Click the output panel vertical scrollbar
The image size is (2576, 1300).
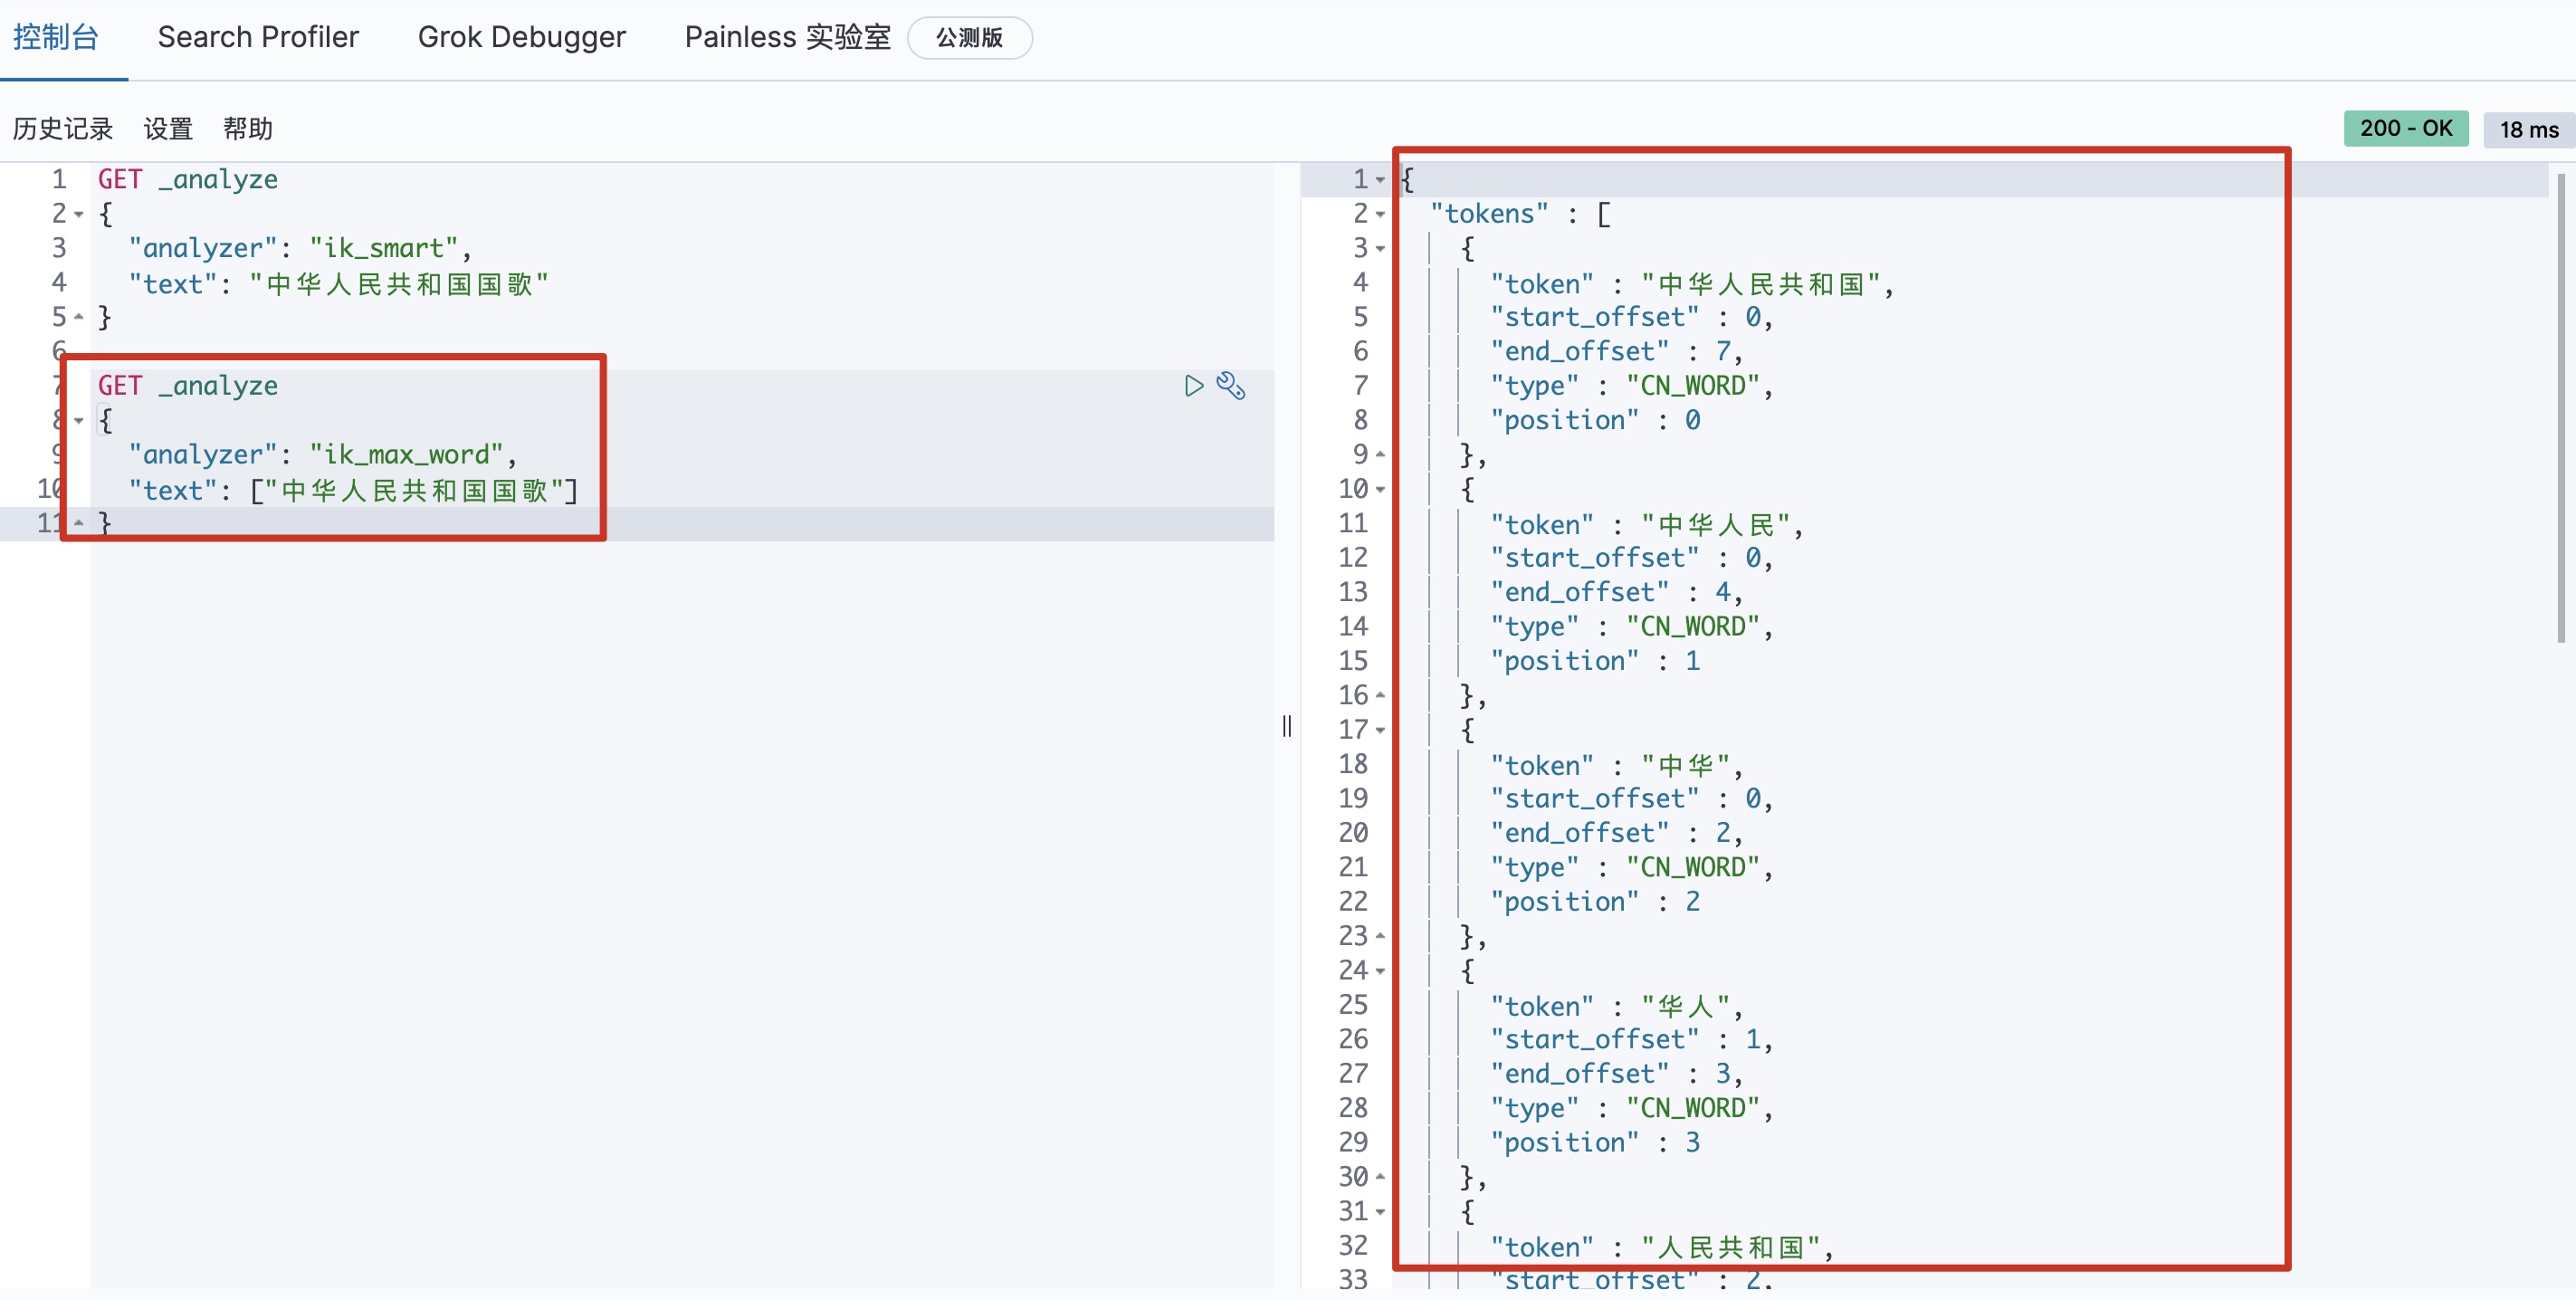click(2561, 408)
